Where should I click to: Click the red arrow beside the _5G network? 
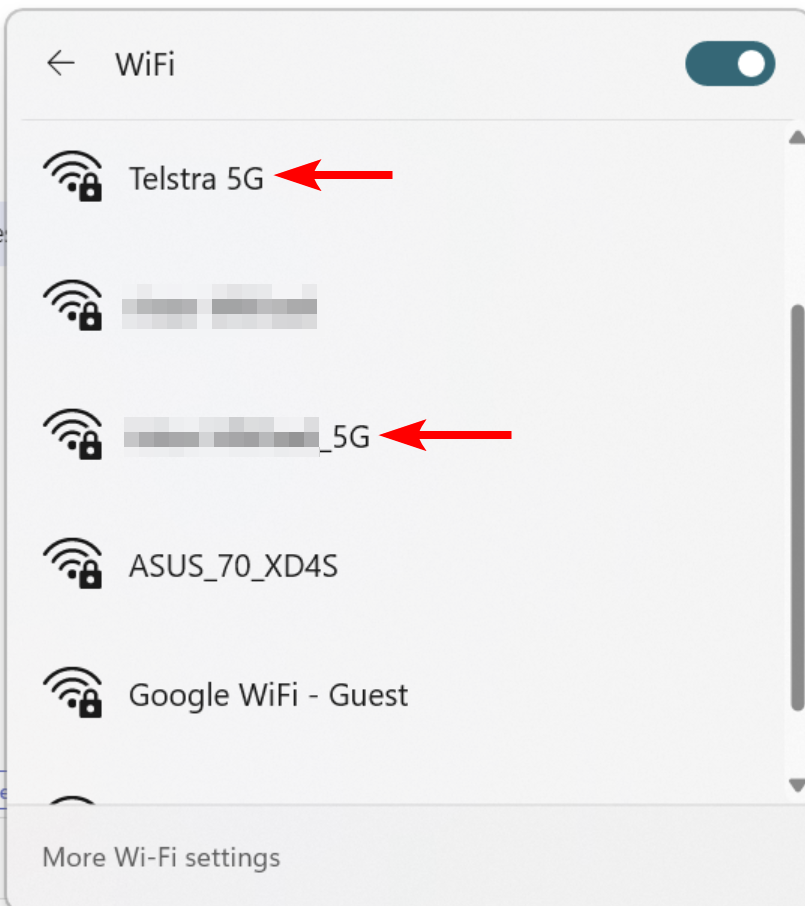pyautogui.click(x=446, y=435)
